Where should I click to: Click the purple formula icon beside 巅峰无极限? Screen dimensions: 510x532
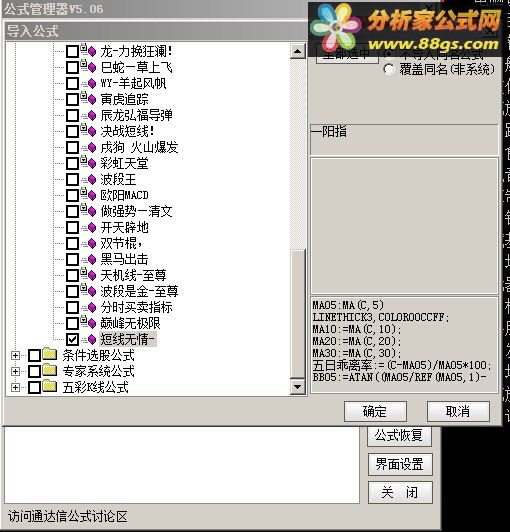92,323
